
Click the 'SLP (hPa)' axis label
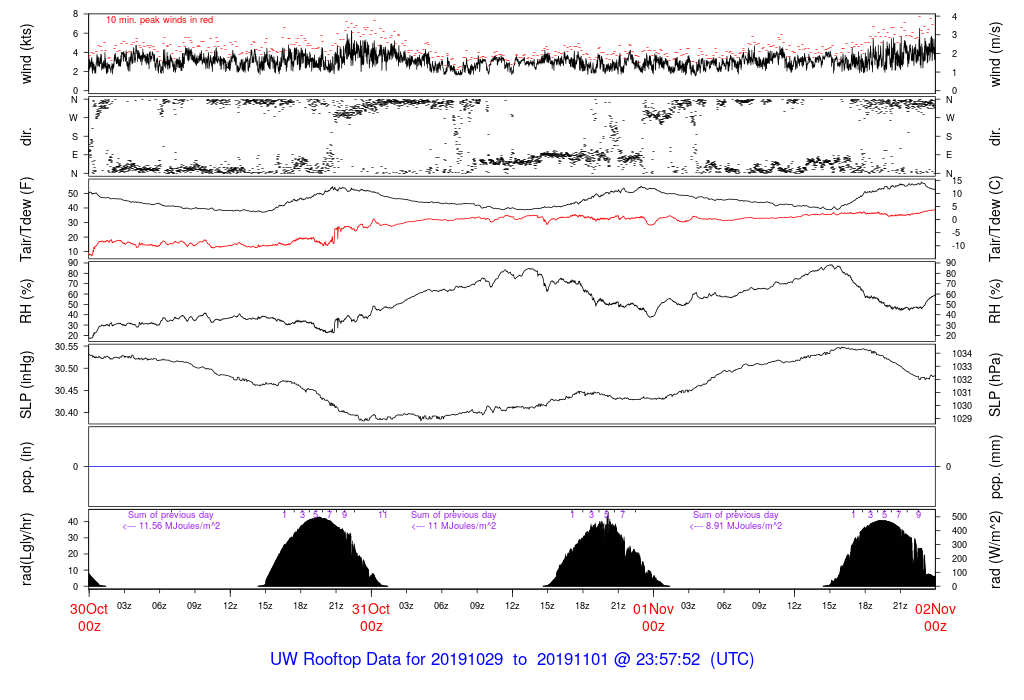[x=996, y=382]
